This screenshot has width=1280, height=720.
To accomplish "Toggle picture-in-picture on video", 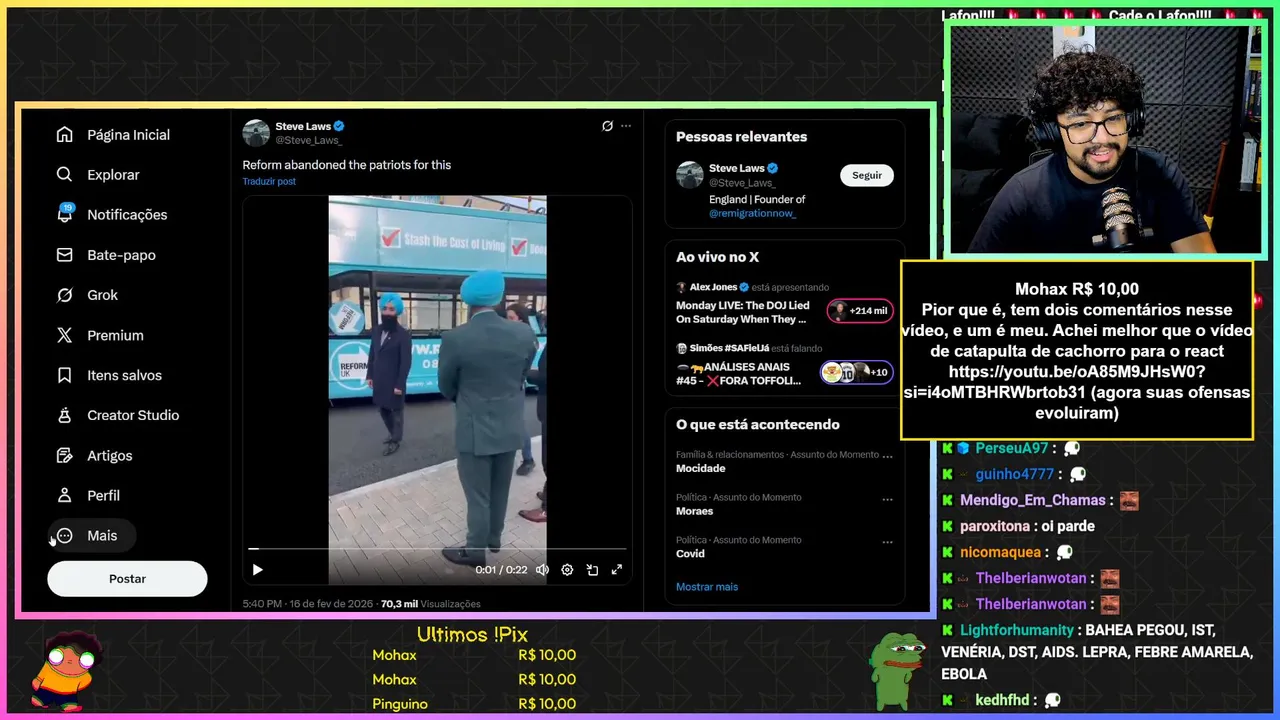I will (x=592, y=570).
